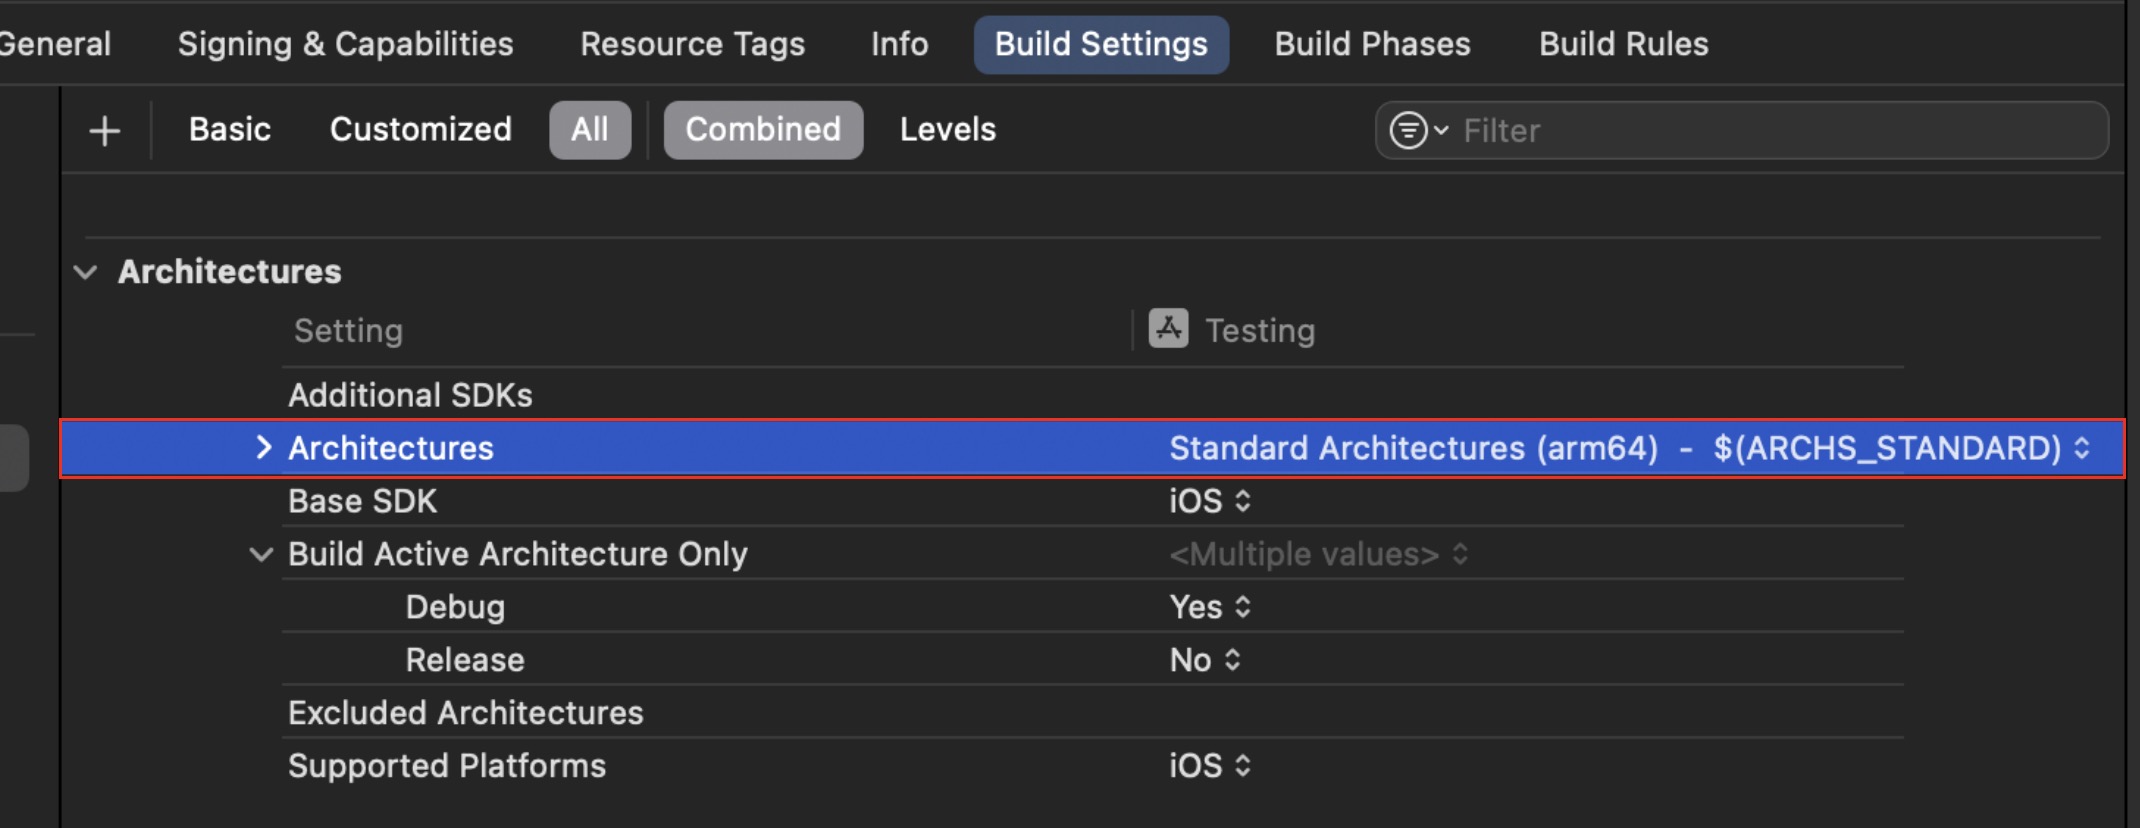Click the Testing target app icon
This screenshot has height=828, width=2140.
[x=1168, y=329]
